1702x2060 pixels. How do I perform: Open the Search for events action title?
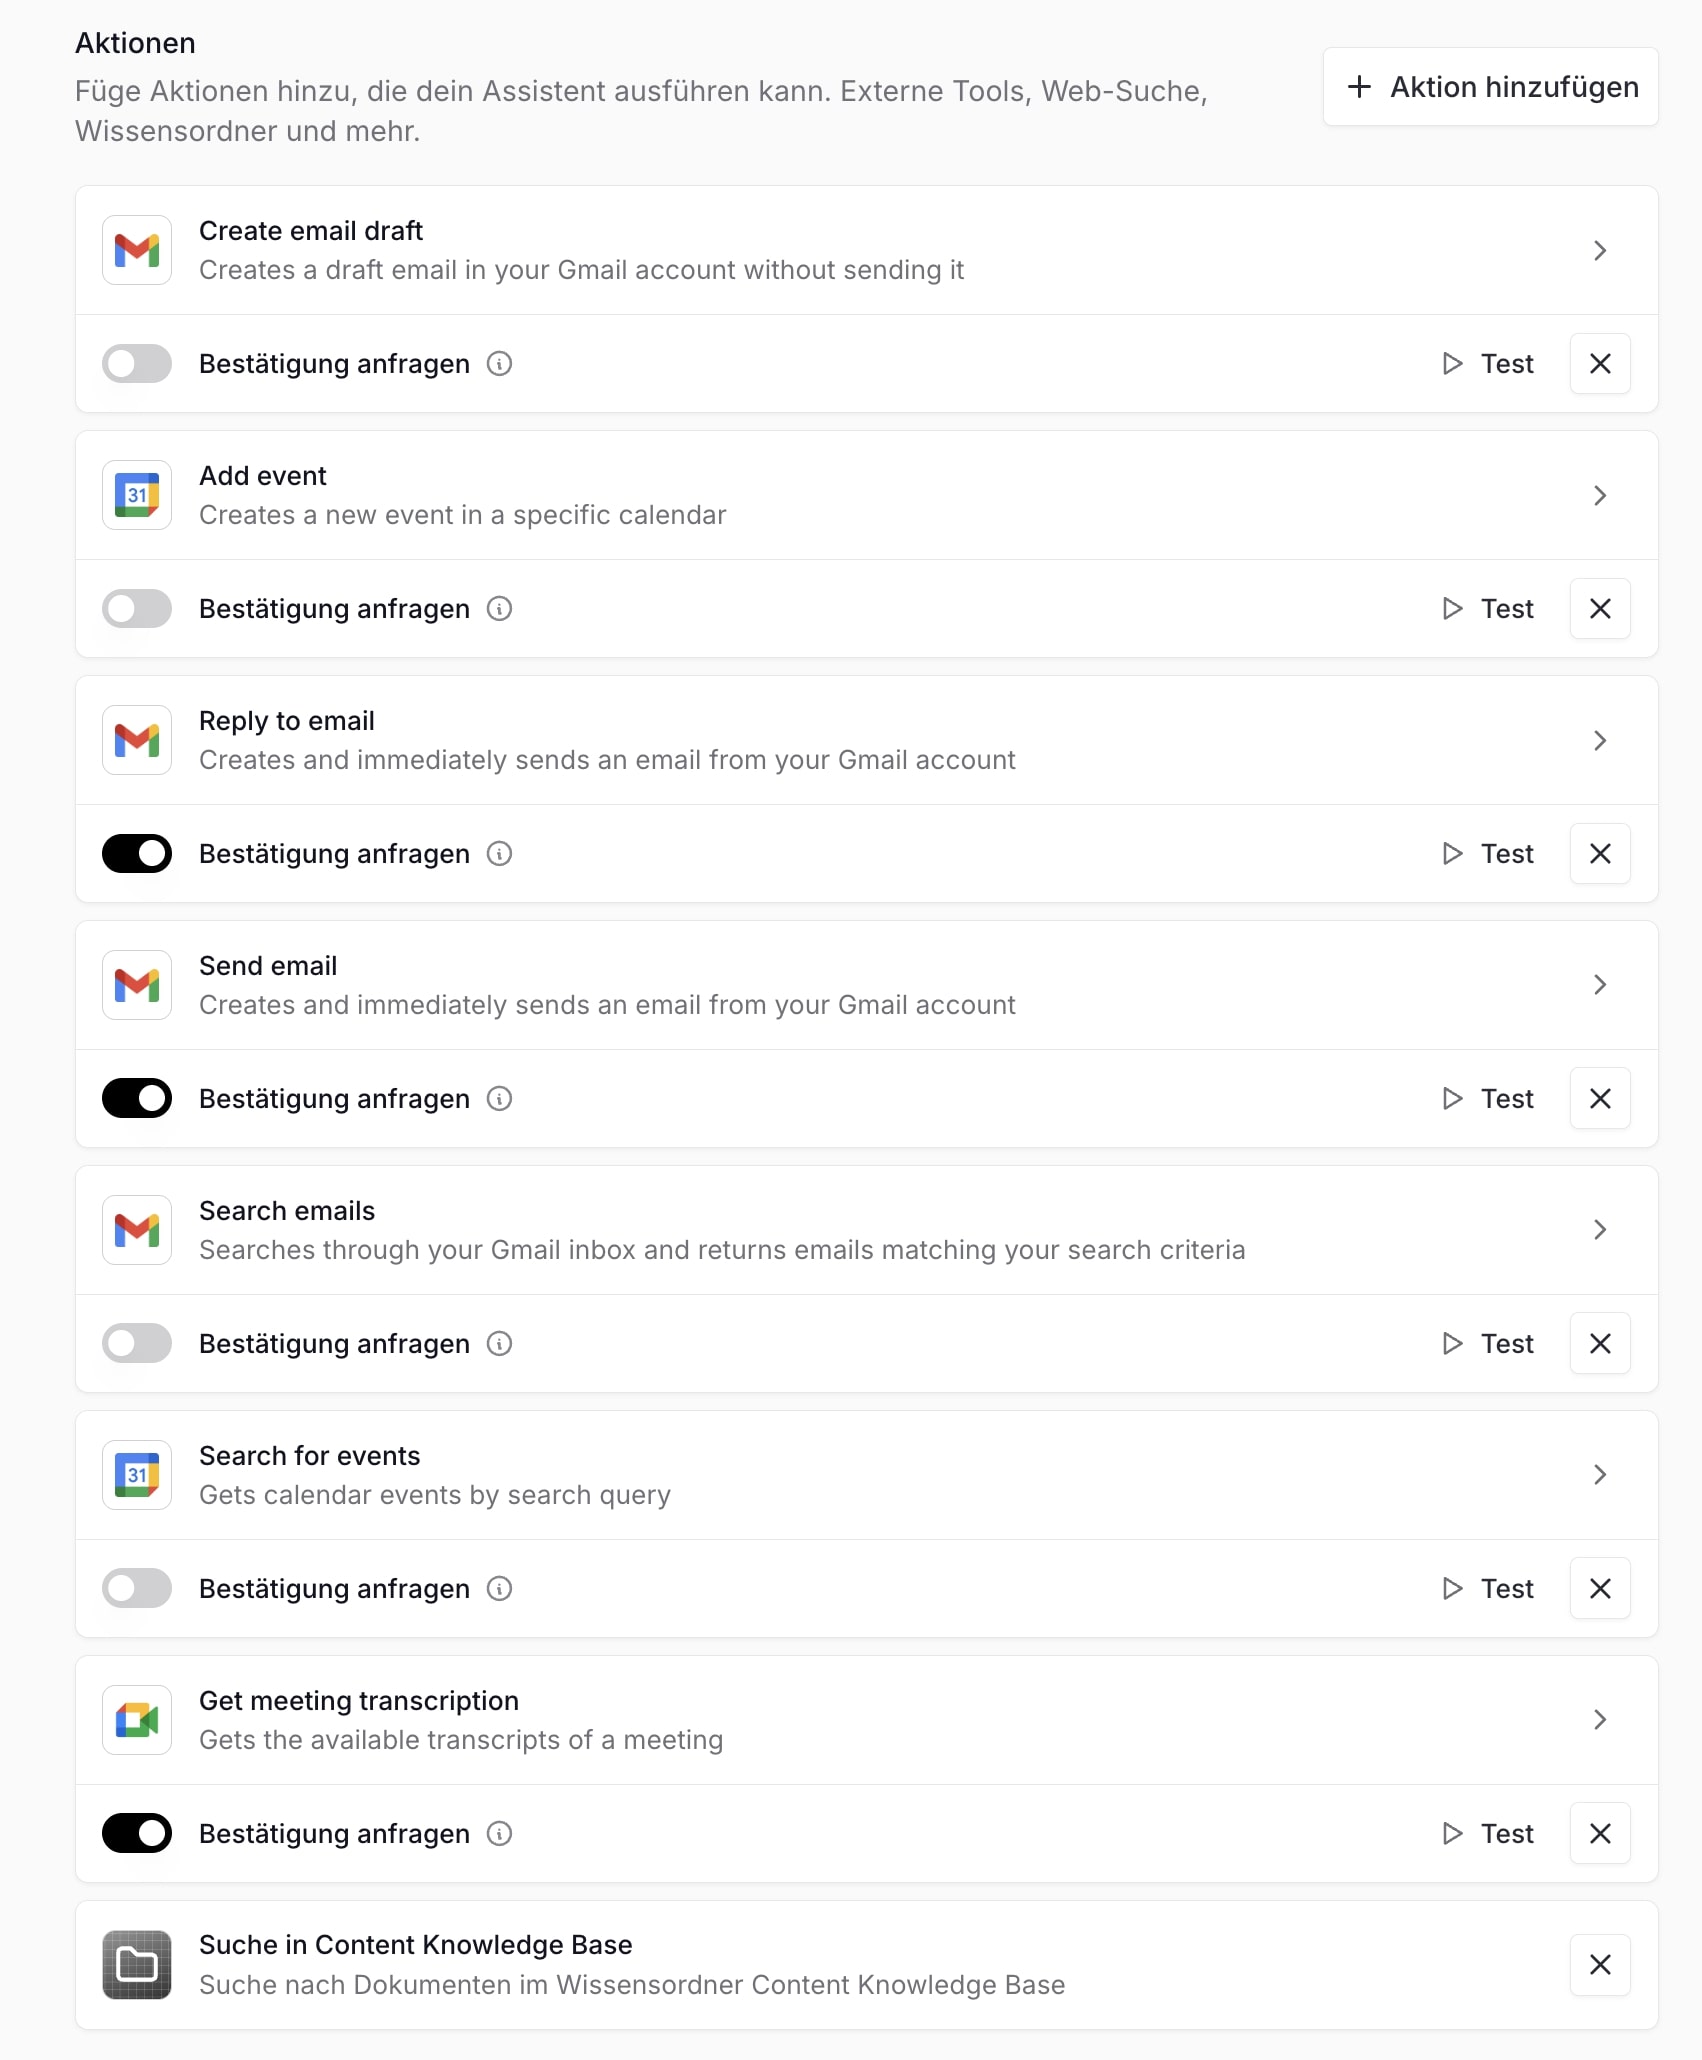click(x=309, y=1456)
